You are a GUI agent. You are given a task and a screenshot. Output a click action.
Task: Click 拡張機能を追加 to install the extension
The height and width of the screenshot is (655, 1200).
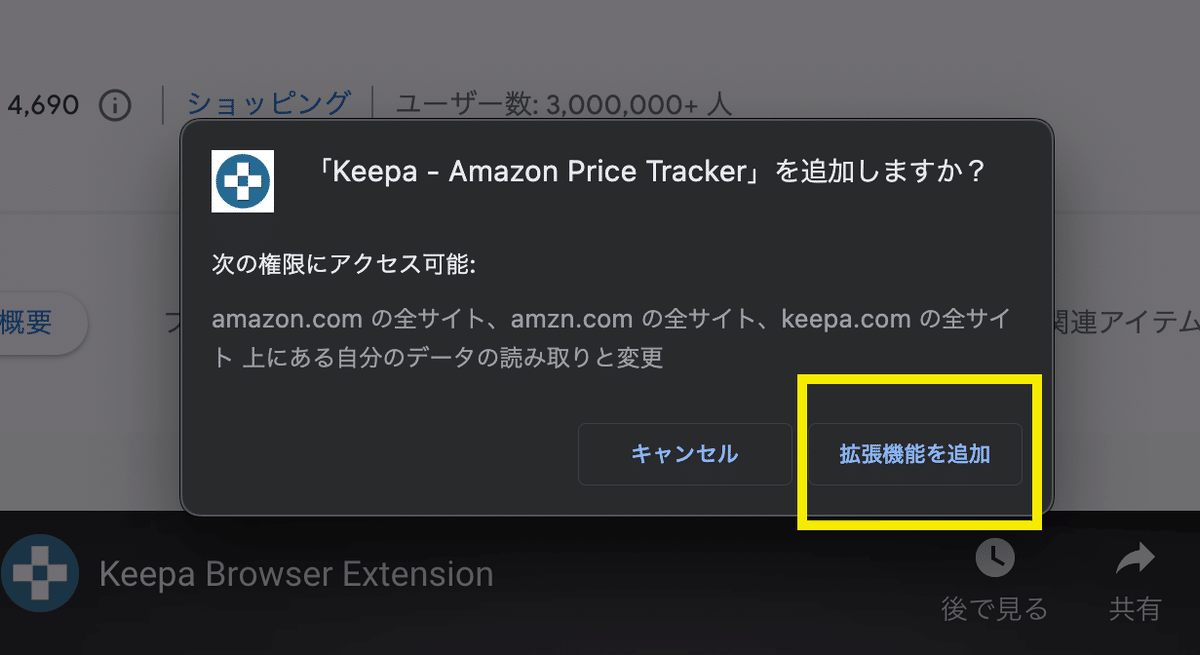coord(916,454)
